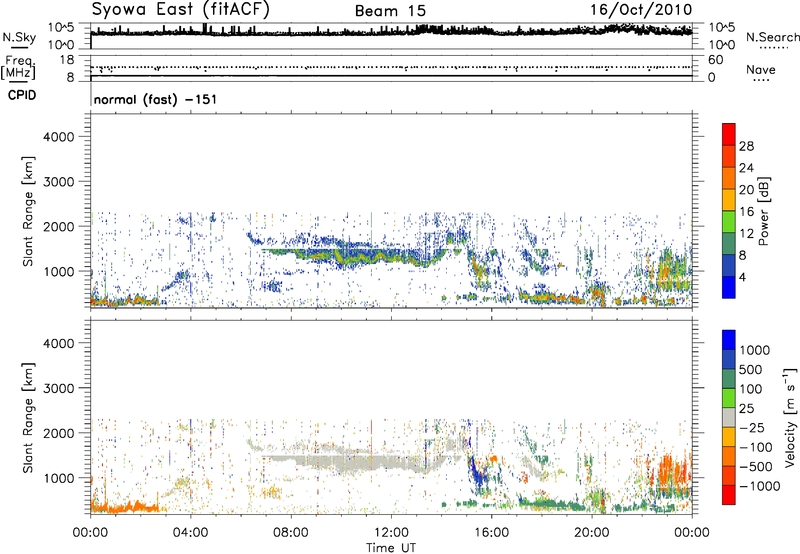This screenshot has height=554, width=800.
Task: Click power colorbar value 4
Action: (742, 277)
